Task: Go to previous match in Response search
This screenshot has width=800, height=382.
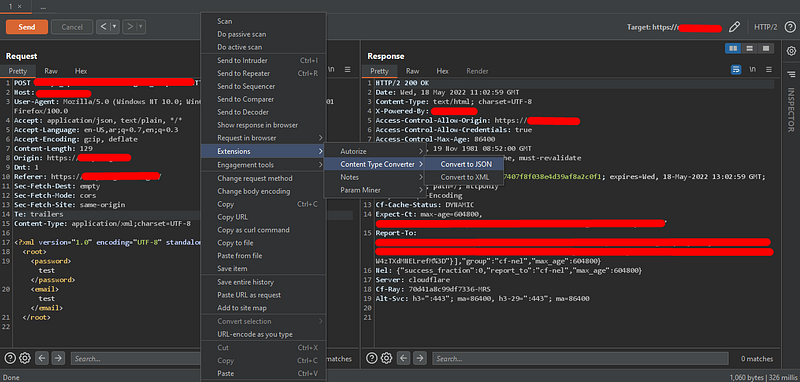Action: pos(404,359)
